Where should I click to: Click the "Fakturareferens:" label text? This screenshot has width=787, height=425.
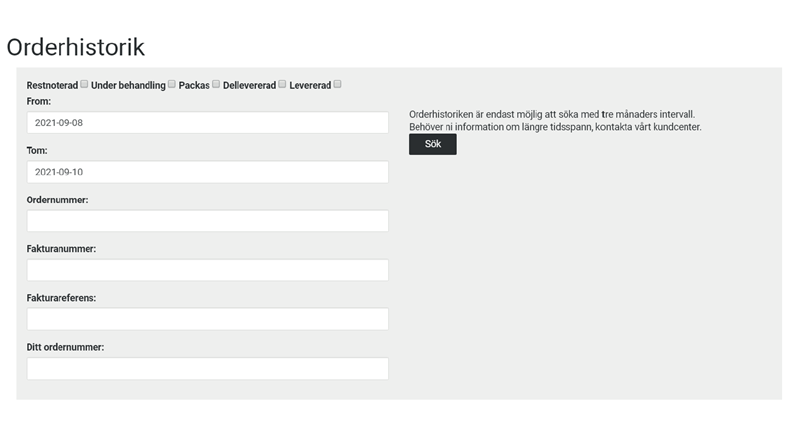coord(61,298)
